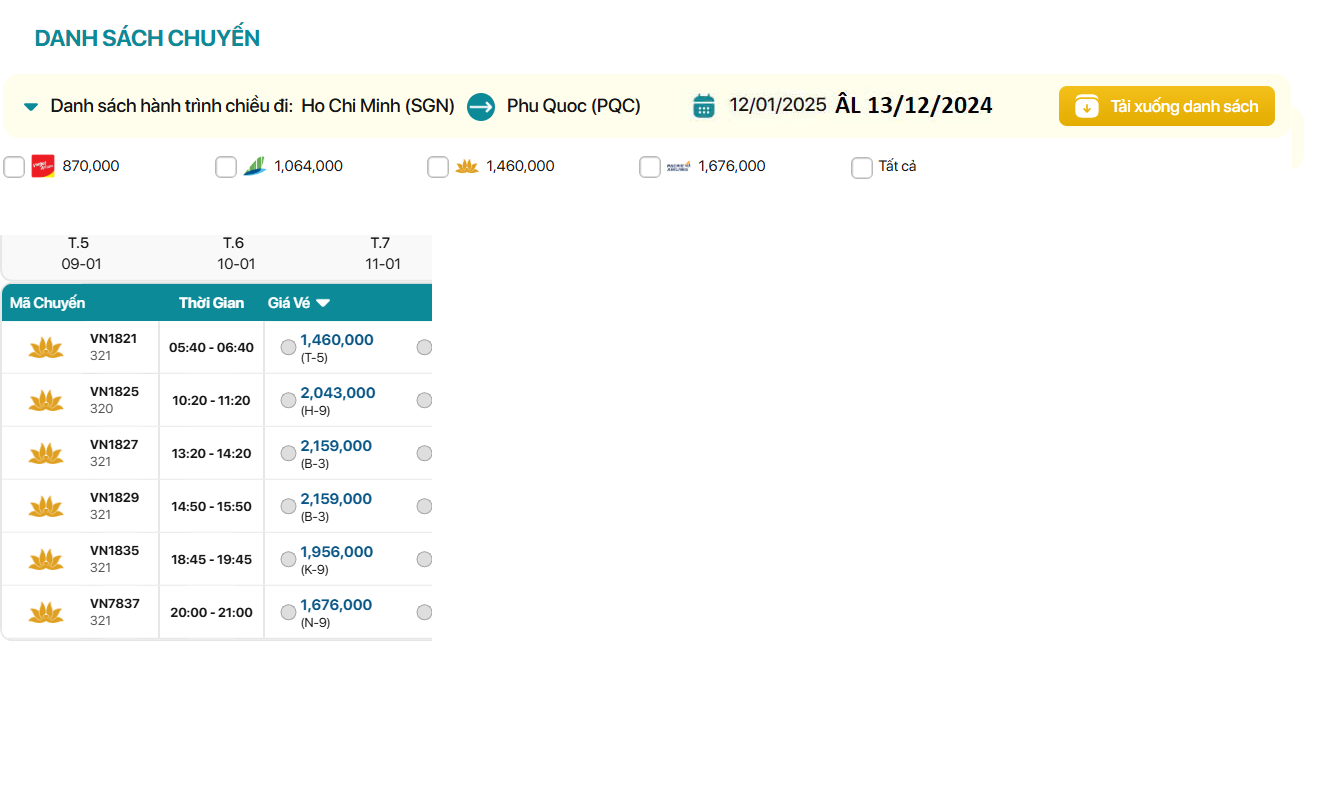This screenshot has height=801, width=1332.
Task: Collapse the 'Danh sách hành trình chiều đi' section
Action: pos(31,106)
